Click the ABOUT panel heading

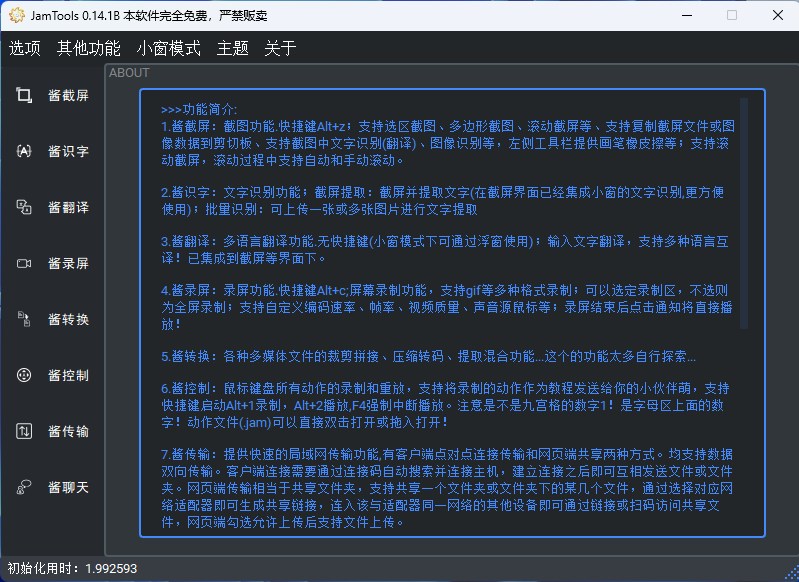129,73
